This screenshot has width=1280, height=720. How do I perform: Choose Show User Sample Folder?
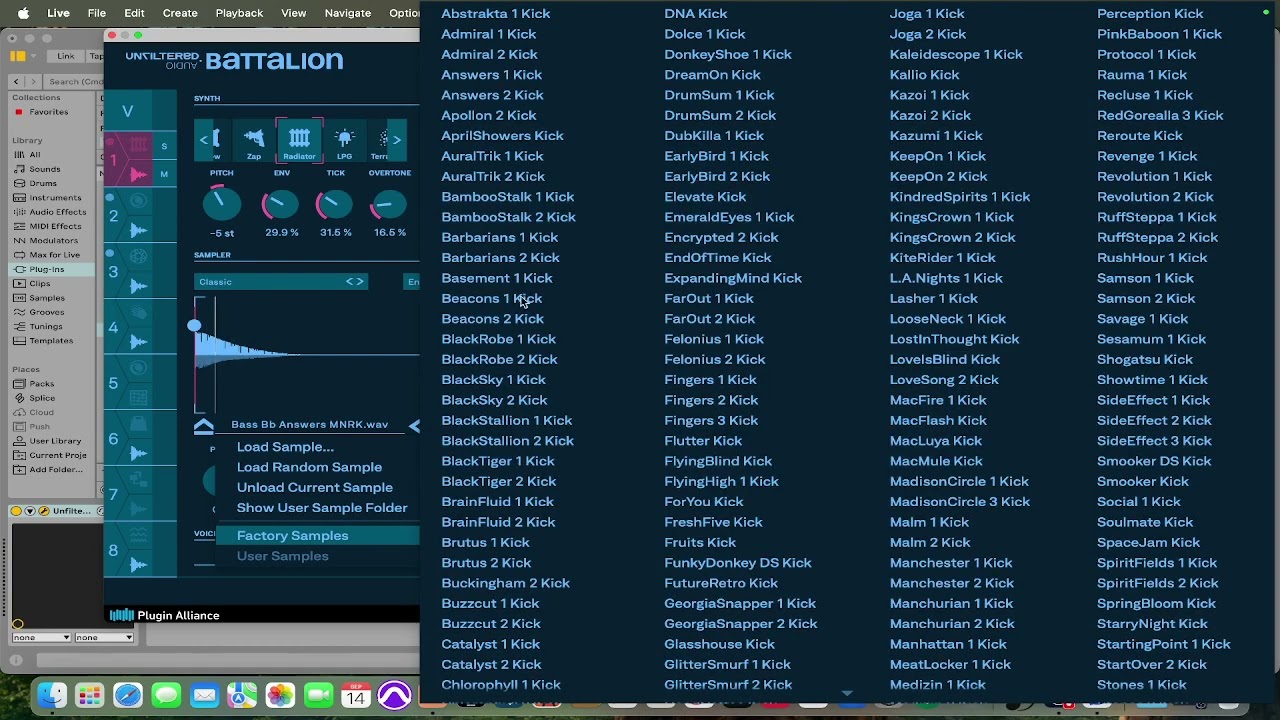322,508
